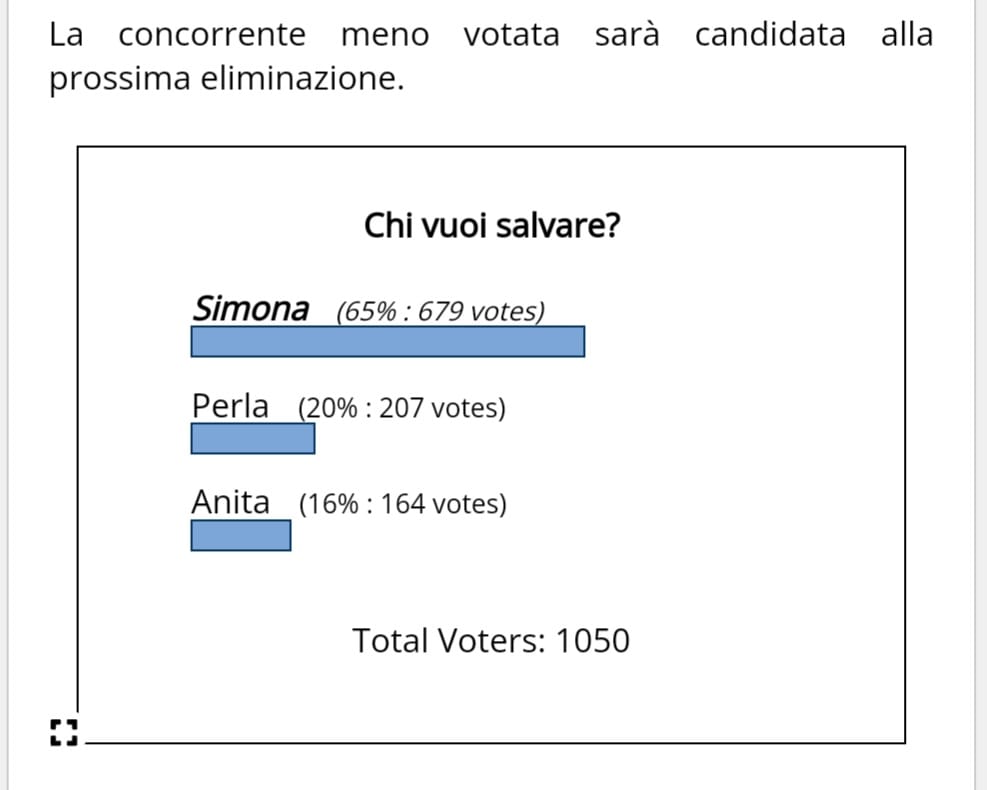
Task: Click the word "votata" in the paragraph
Action: 512,35
